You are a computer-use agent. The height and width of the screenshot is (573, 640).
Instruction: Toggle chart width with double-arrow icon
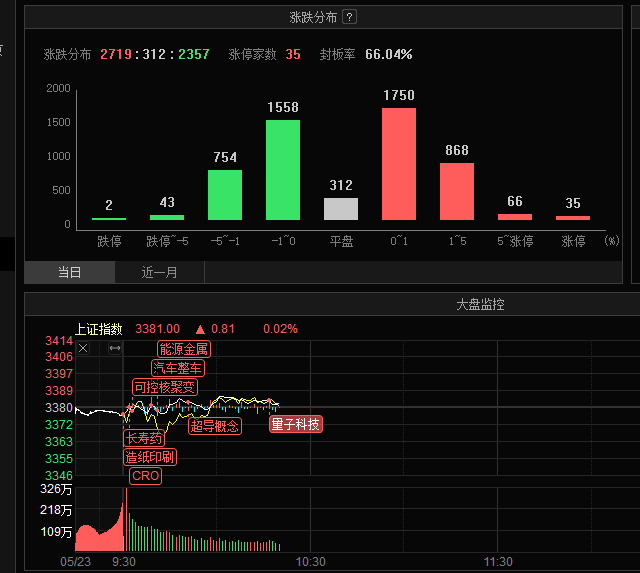(115, 348)
